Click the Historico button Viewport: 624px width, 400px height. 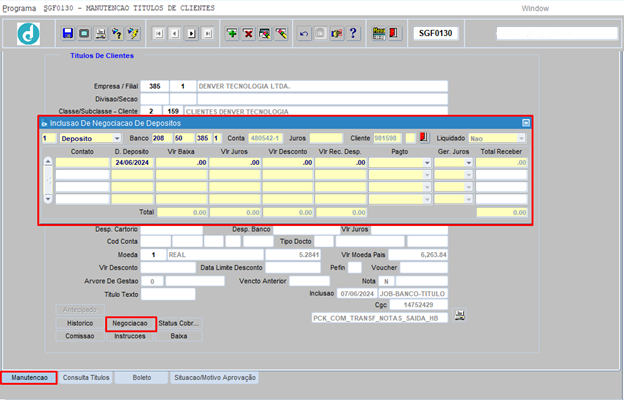[80, 324]
